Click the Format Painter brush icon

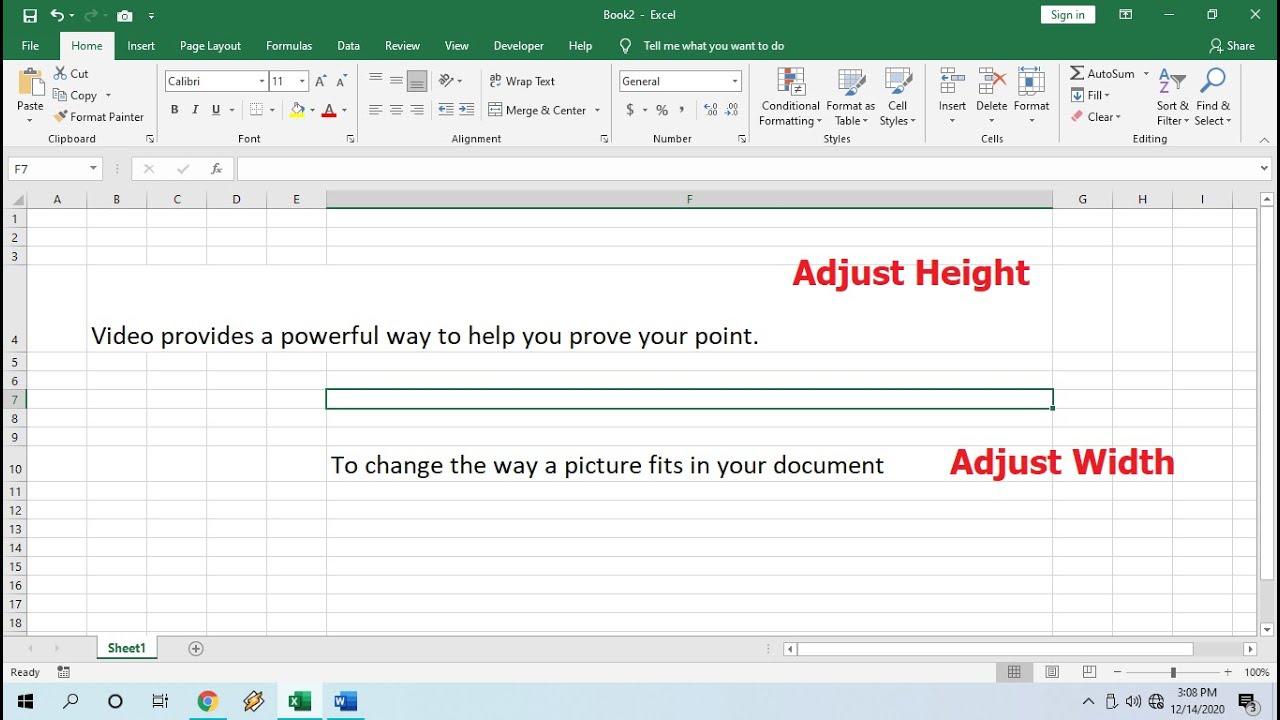(x=61, y=117)
